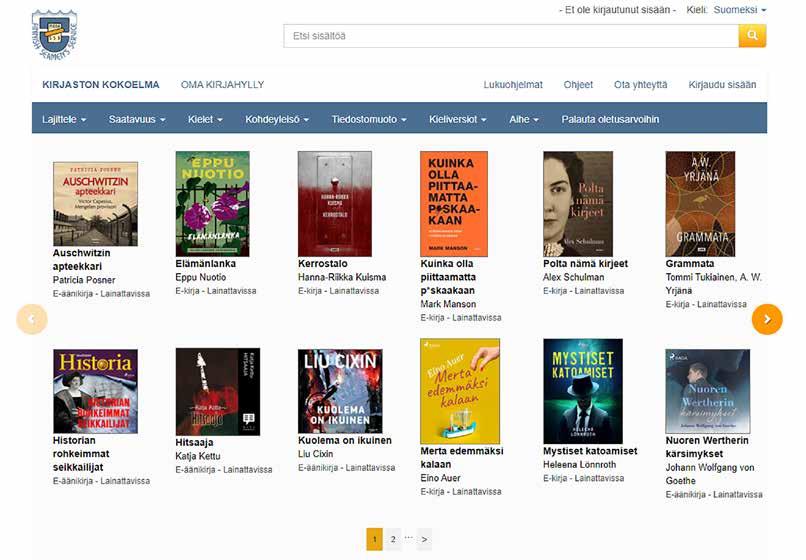806x560 pixels.
Task: Click the previous carousel arrow
Action: 32,319
